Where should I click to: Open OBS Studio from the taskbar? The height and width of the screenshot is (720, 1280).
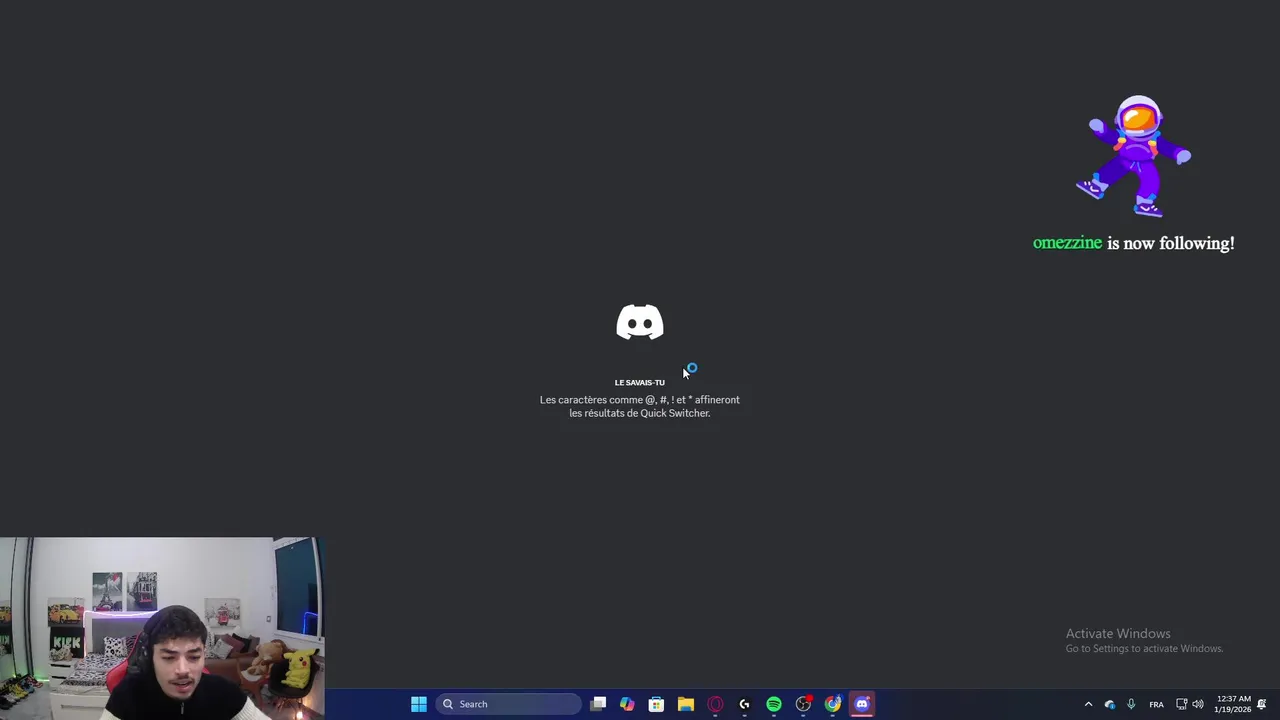(x=803, y=704)
